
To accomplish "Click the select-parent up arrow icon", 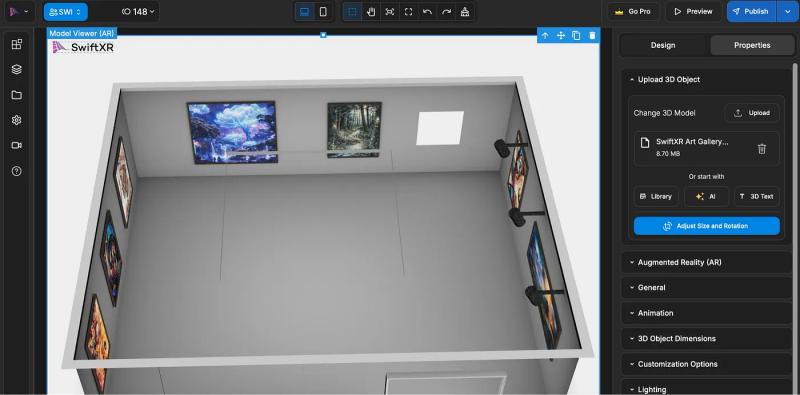I will [545, 35].
